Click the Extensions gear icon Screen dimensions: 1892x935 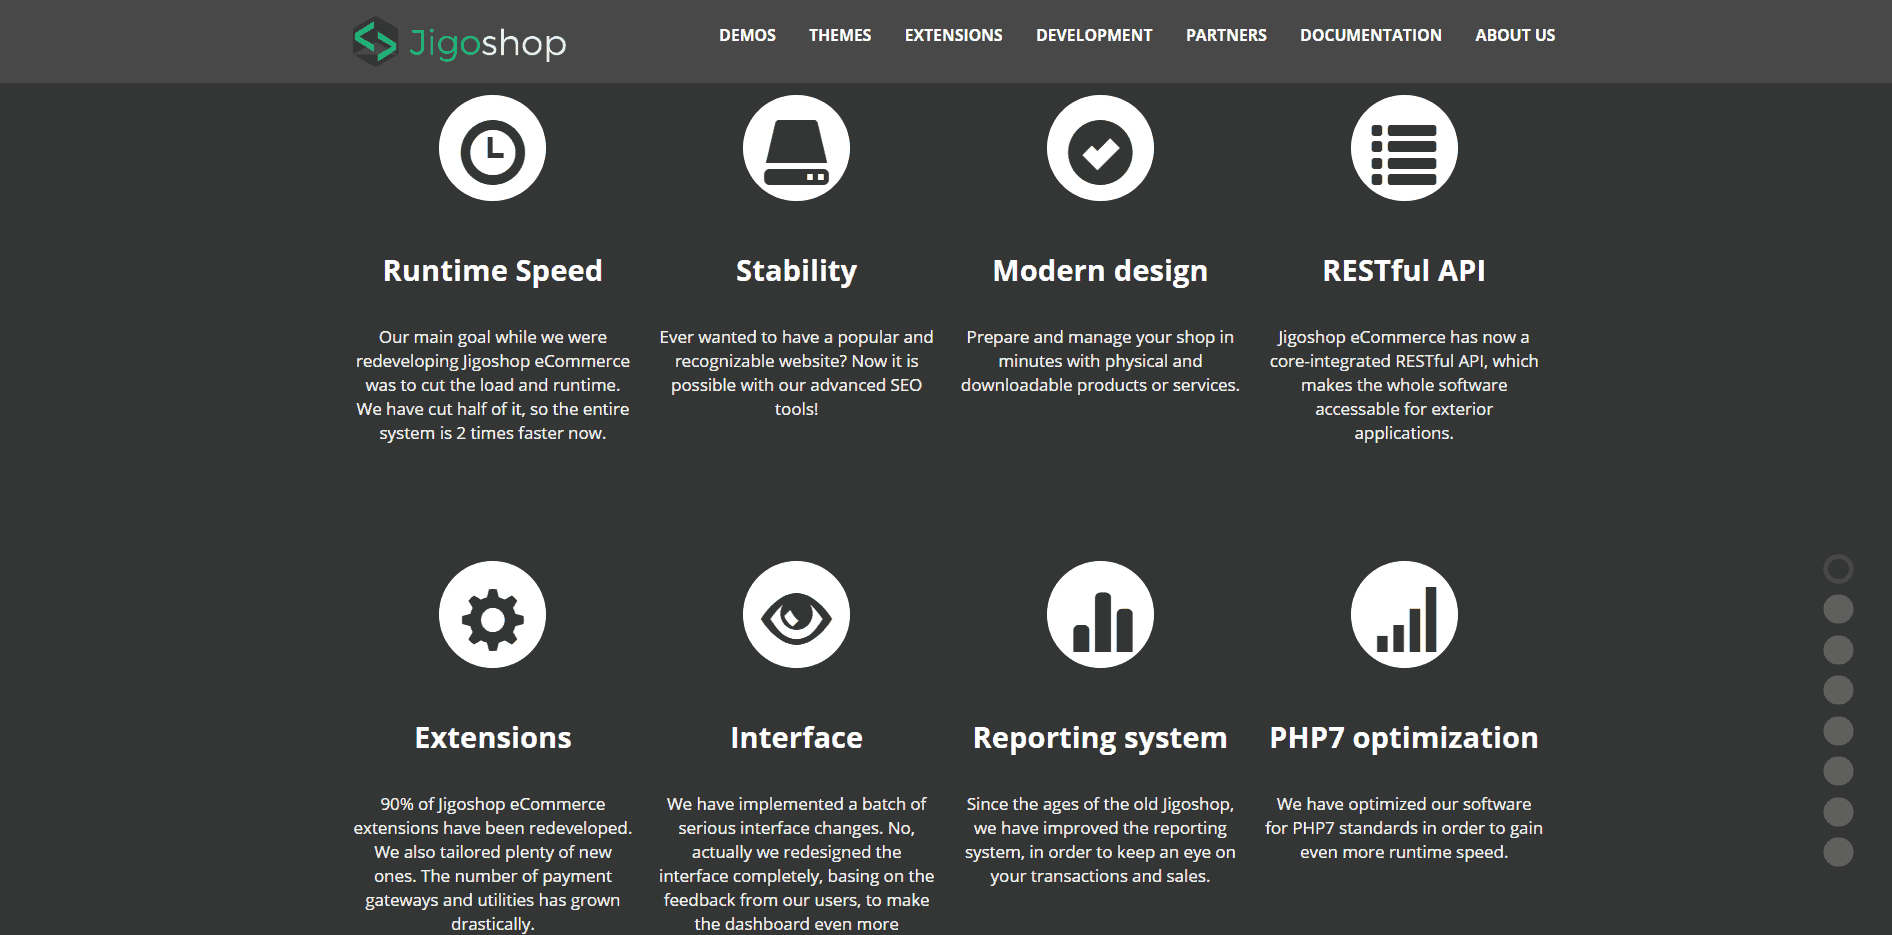[x=492, y=615]
